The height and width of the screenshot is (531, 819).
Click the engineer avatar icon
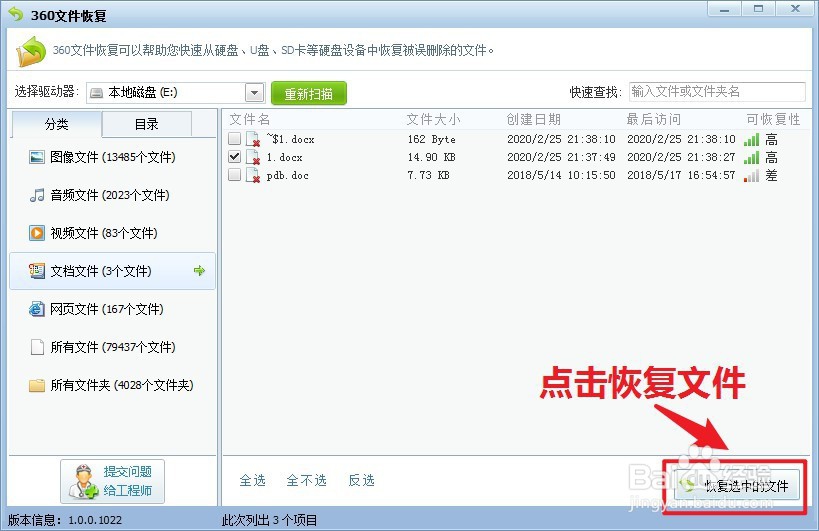[x=83, y=481]
